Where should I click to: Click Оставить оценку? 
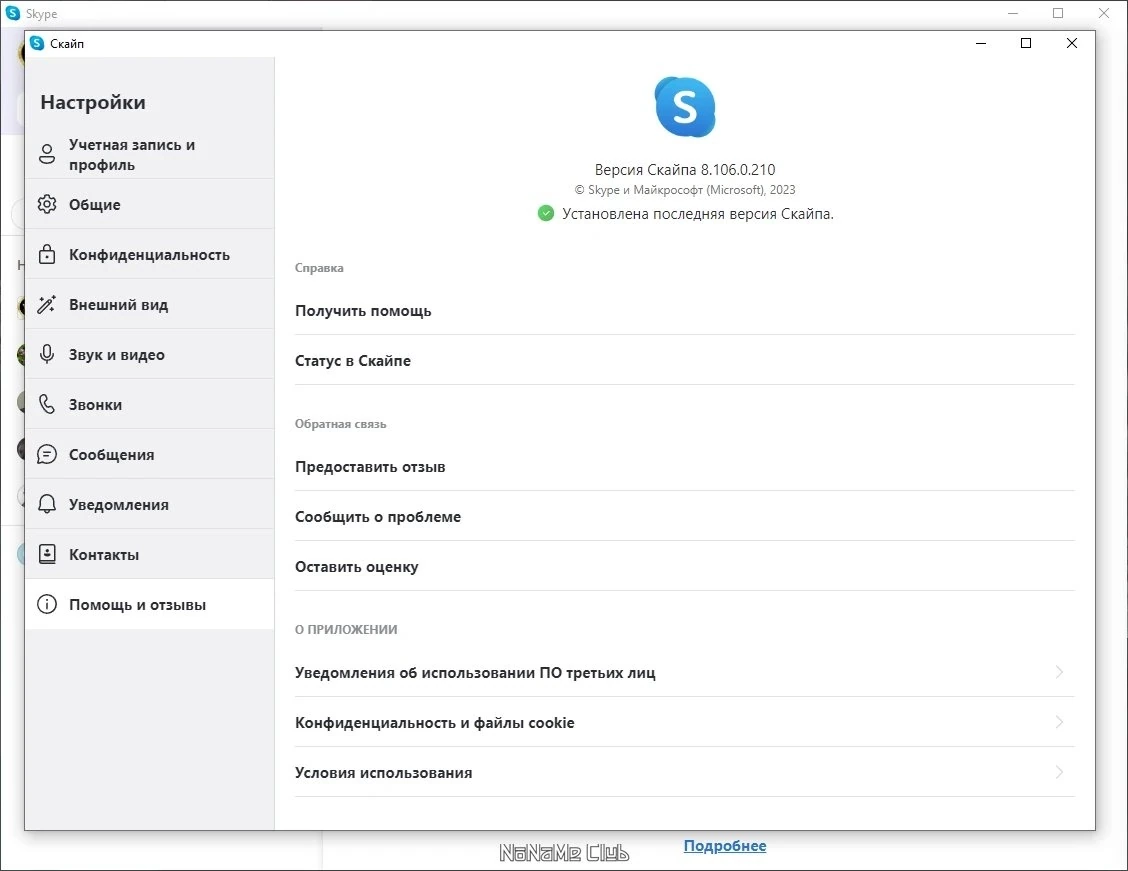tap(684, 567)
